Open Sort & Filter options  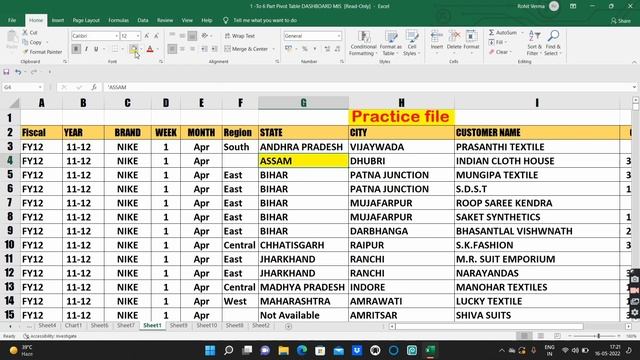point(534,43)
